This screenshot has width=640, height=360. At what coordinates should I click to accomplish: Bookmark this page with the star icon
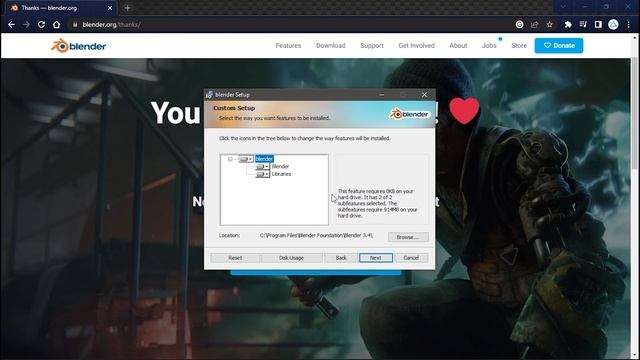click(x=549, y=24)
